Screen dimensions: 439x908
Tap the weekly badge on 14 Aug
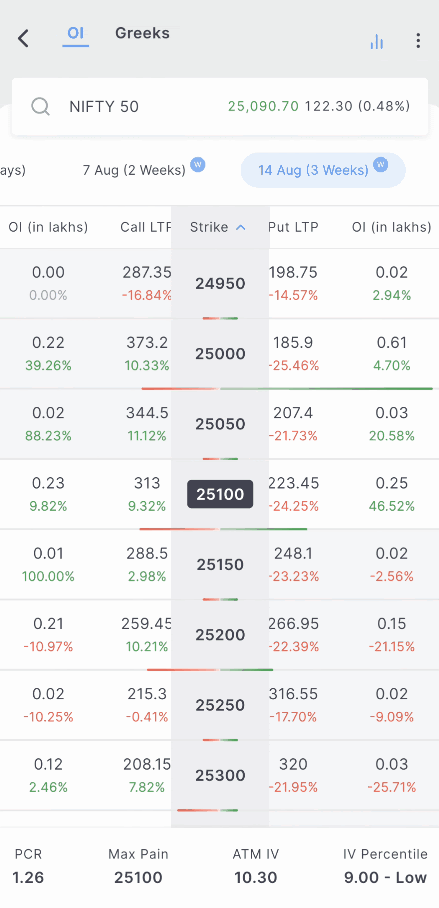point(381,166)
